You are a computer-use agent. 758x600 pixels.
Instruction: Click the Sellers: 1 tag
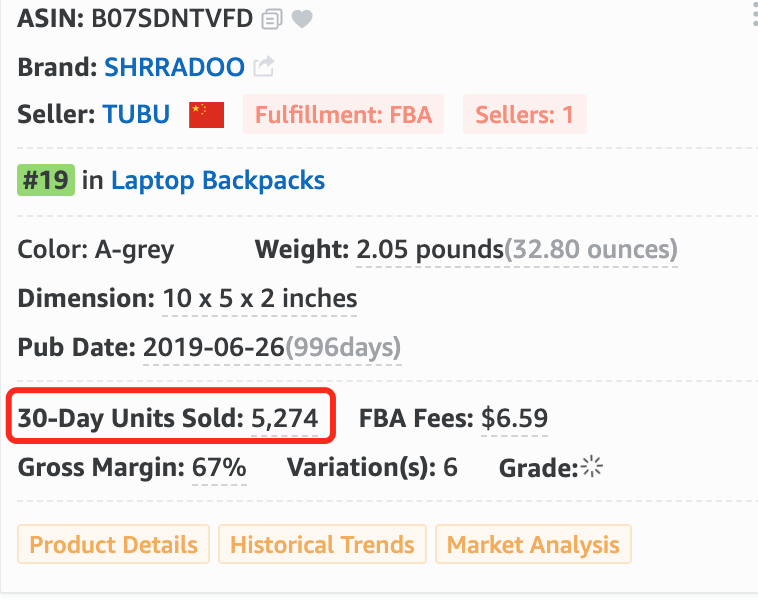pyautogui.click(x=525, y=114)
